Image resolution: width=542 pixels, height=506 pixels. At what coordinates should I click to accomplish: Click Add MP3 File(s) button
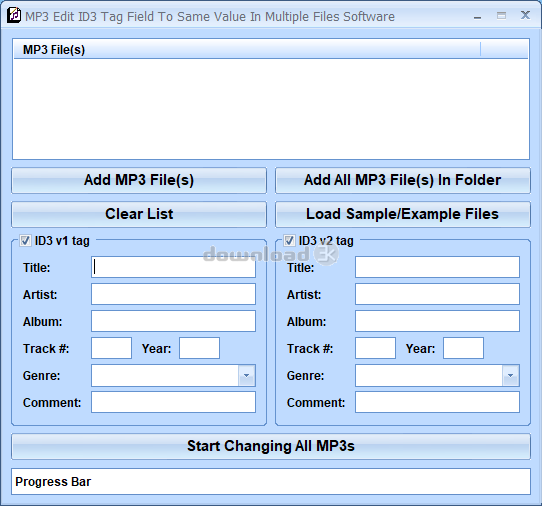[139, 180]
